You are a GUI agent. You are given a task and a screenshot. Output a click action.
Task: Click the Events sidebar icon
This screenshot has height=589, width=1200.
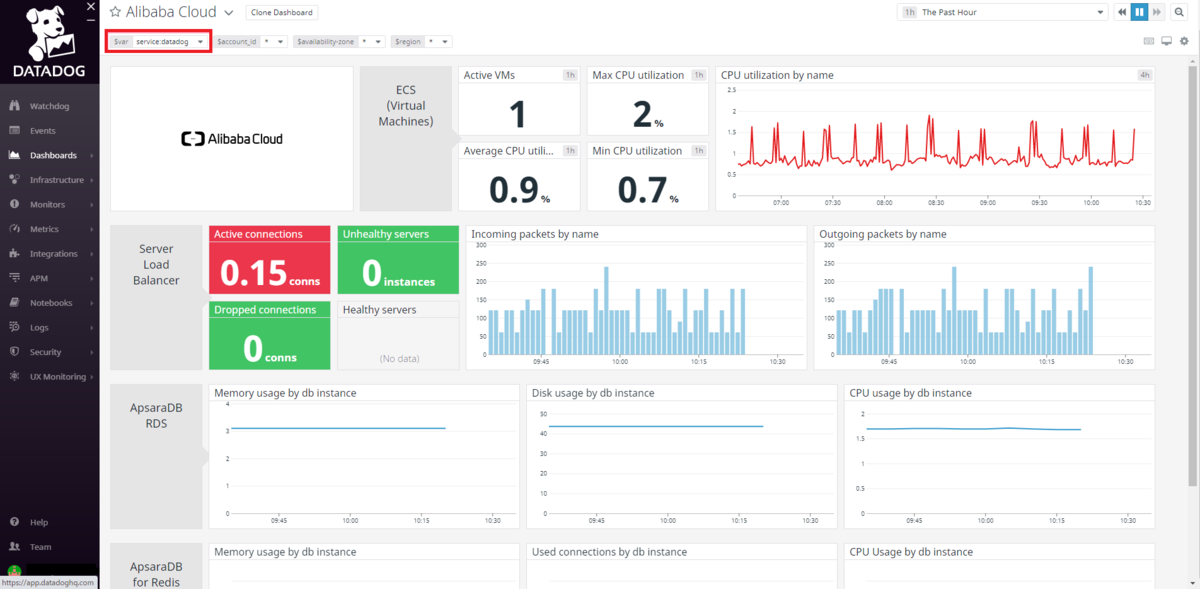coord(14,131)
